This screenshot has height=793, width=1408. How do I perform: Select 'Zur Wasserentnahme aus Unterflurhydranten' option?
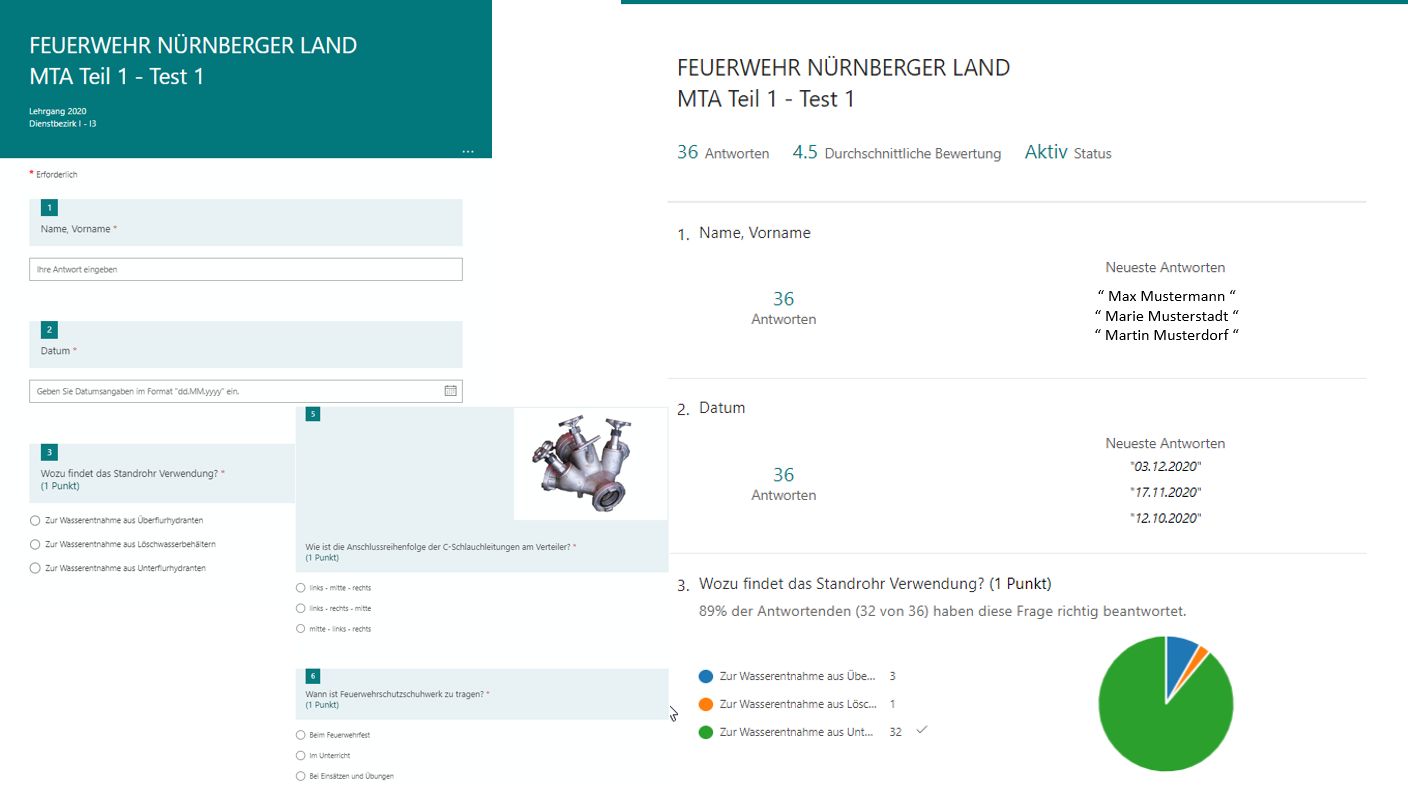[x=36, y=568]
